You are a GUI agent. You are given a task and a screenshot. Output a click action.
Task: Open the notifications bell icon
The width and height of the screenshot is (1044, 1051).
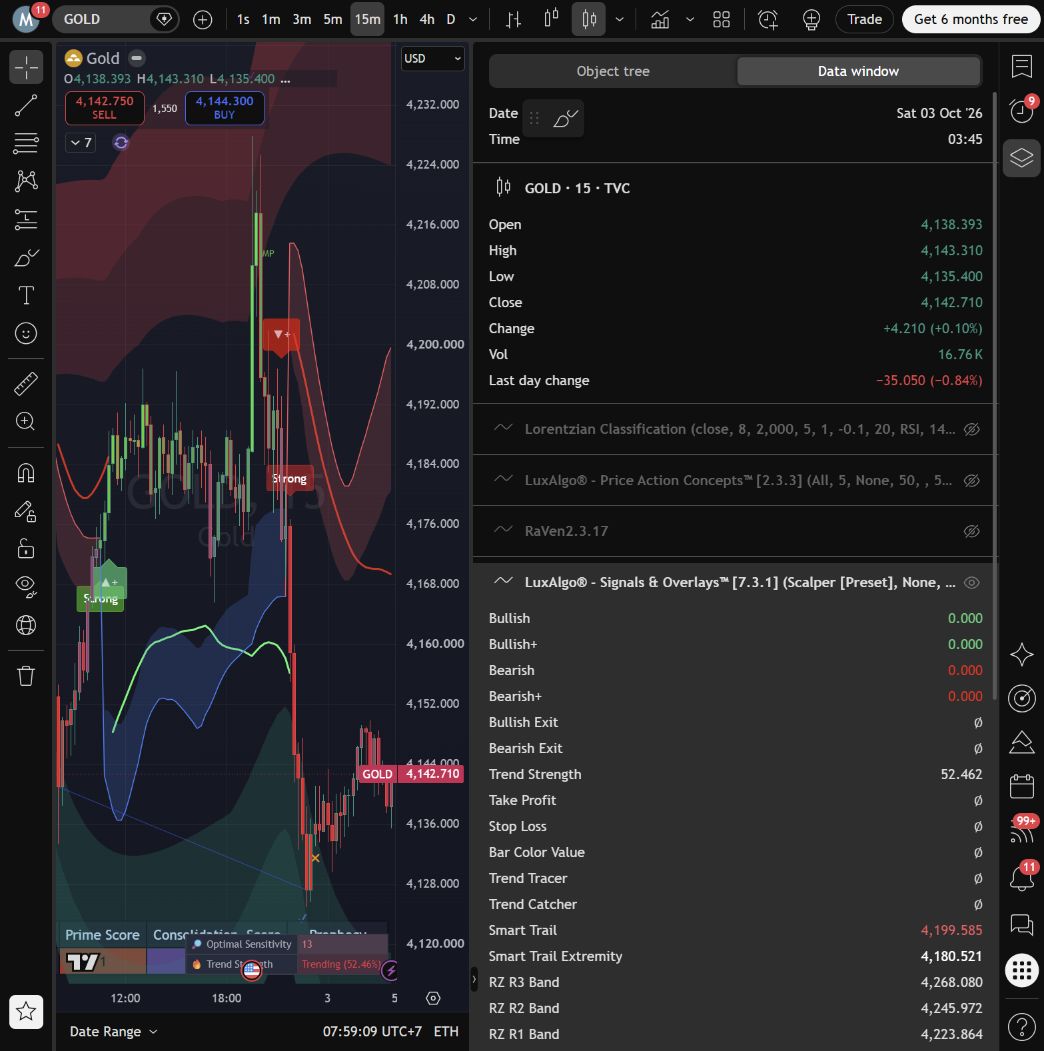[x=1022, y=877]
